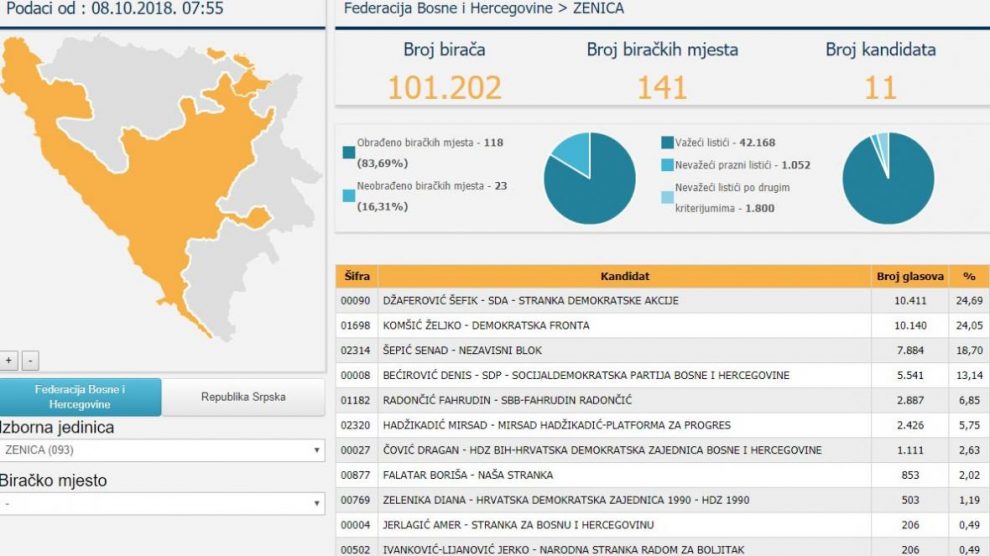
Task: Click the Važeći listići legend swatch
Action: (x=667, y=143)
